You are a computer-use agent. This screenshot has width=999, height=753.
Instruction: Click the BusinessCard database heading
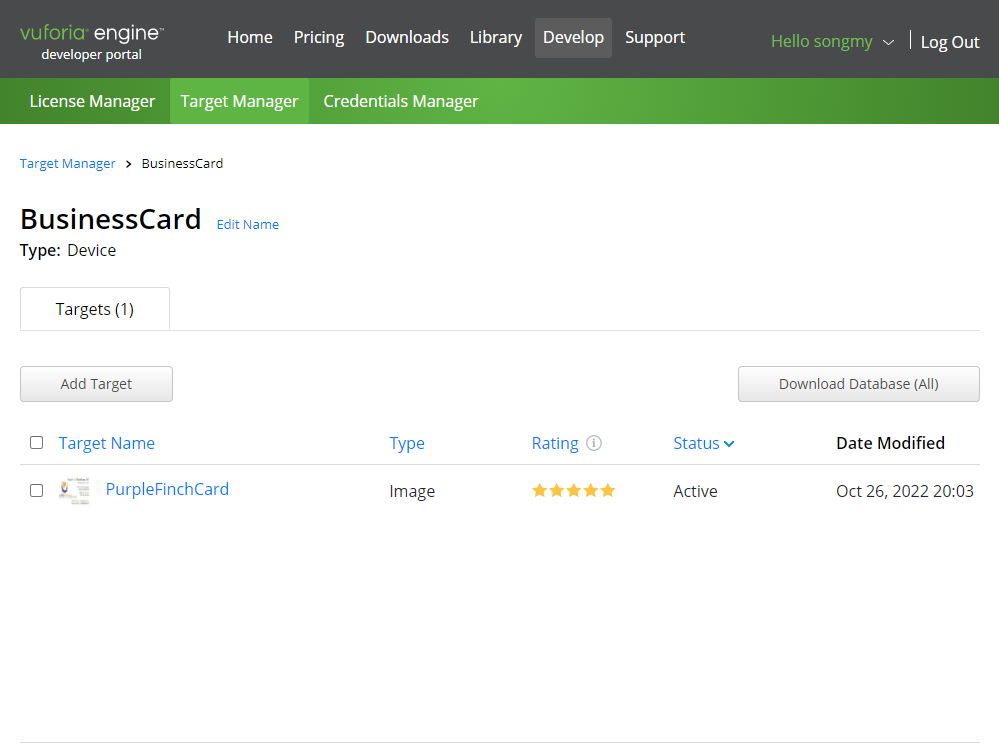[x=111, y=219]
